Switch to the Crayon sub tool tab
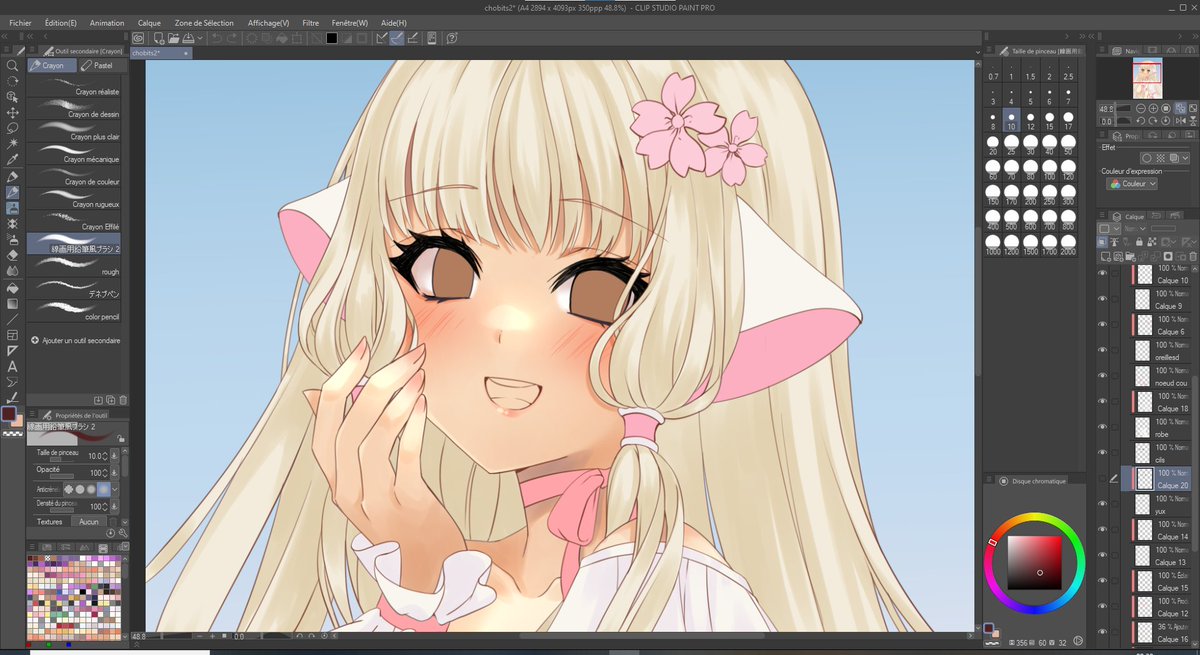 click(x=51, y=65)
